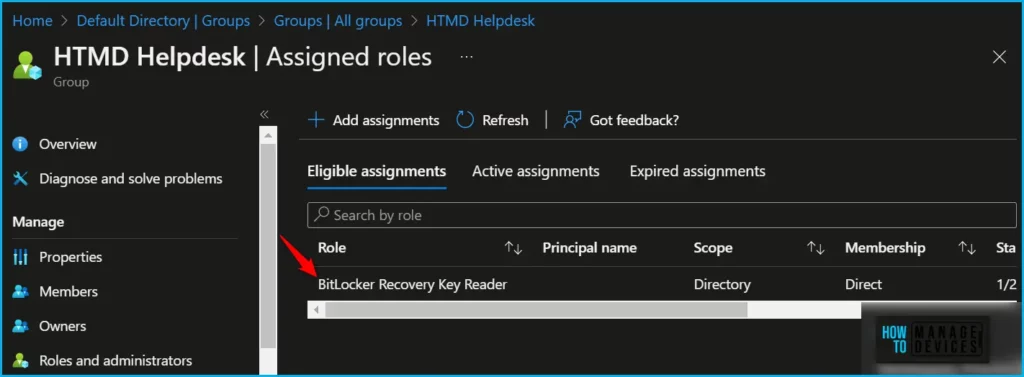Image resolution: width=1024 pixels, height=377 pixels.
Task: Go to Groups | All groups breadcrumb
Action: tap(338, 21)
